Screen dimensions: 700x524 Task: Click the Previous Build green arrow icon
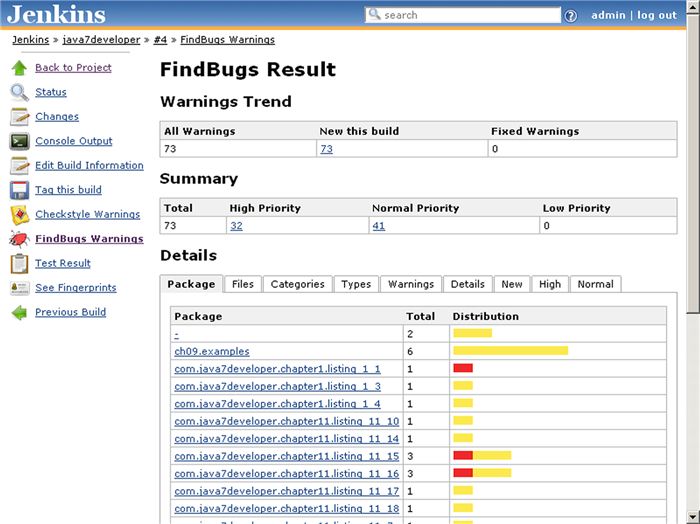(x=19, y=312)
